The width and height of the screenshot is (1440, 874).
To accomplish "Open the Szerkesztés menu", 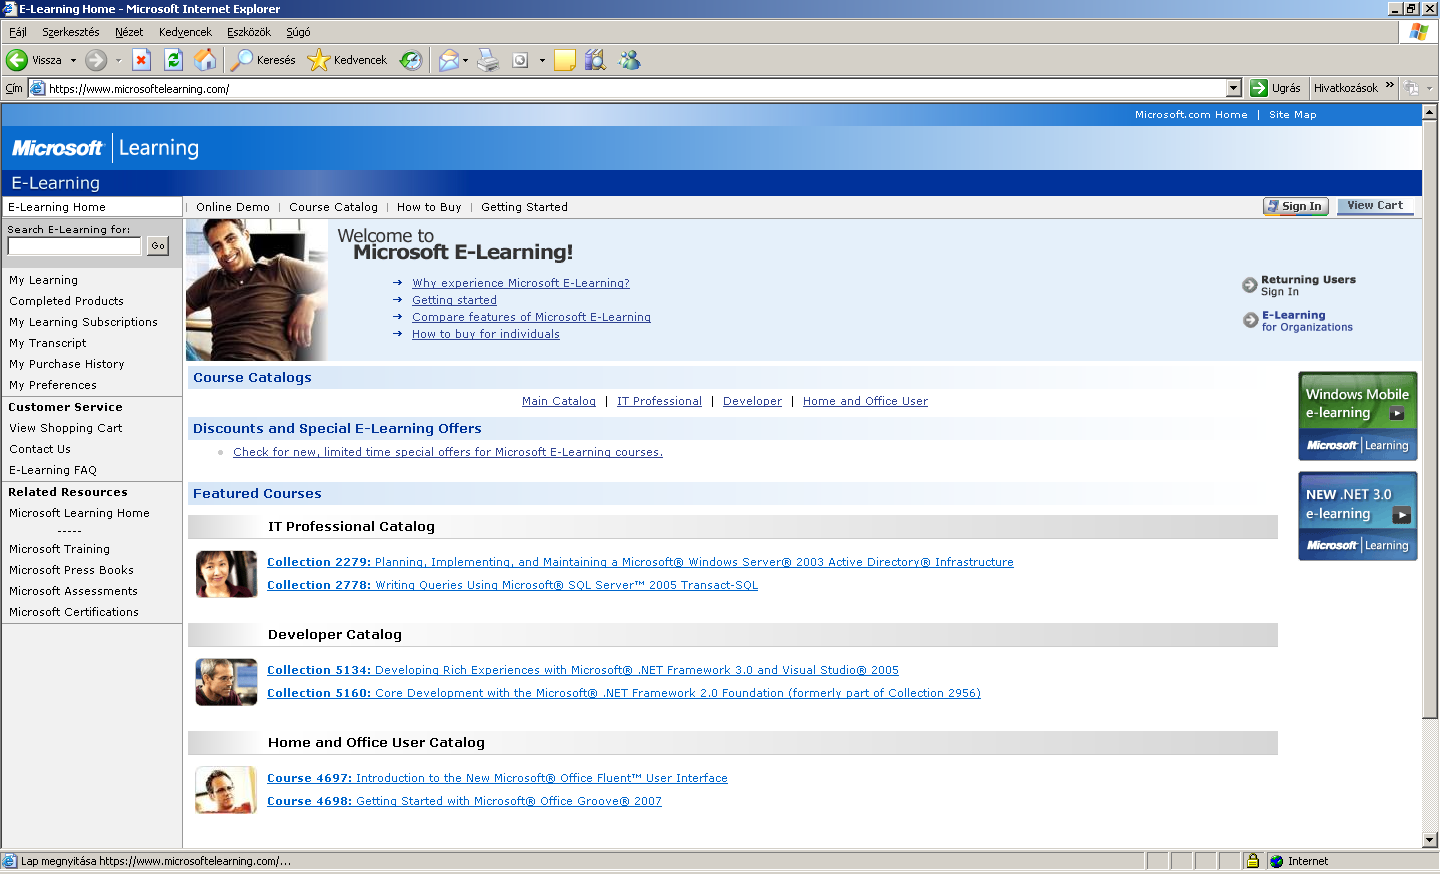I will [70, 32].
